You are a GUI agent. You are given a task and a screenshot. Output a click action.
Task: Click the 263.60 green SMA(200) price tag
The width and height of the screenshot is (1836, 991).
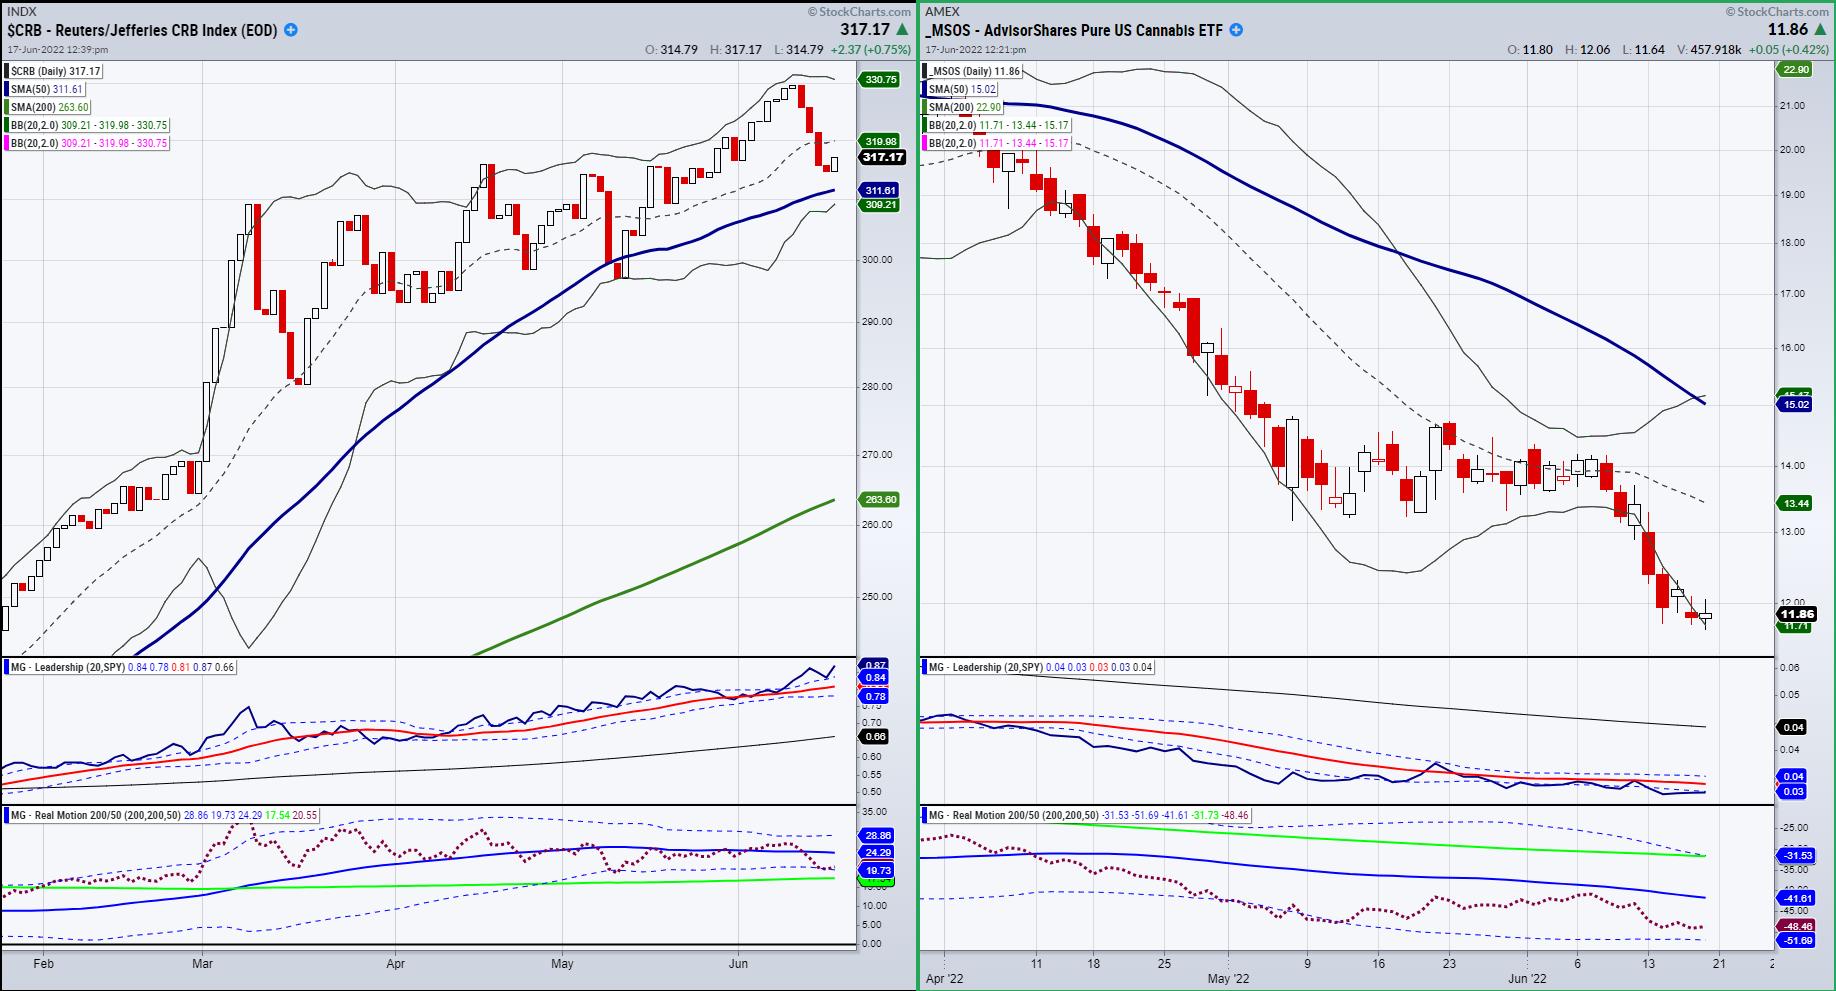click(x=879, y=499)
